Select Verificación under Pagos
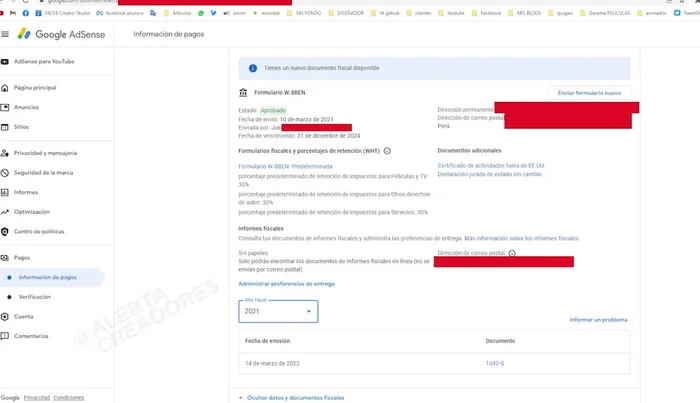The height and width of the screenshot is (403, 700). coord(36,297)
